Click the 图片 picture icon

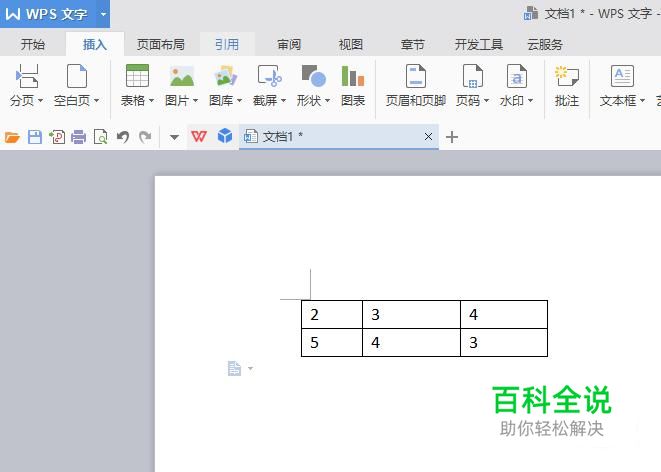coord(182,76)
